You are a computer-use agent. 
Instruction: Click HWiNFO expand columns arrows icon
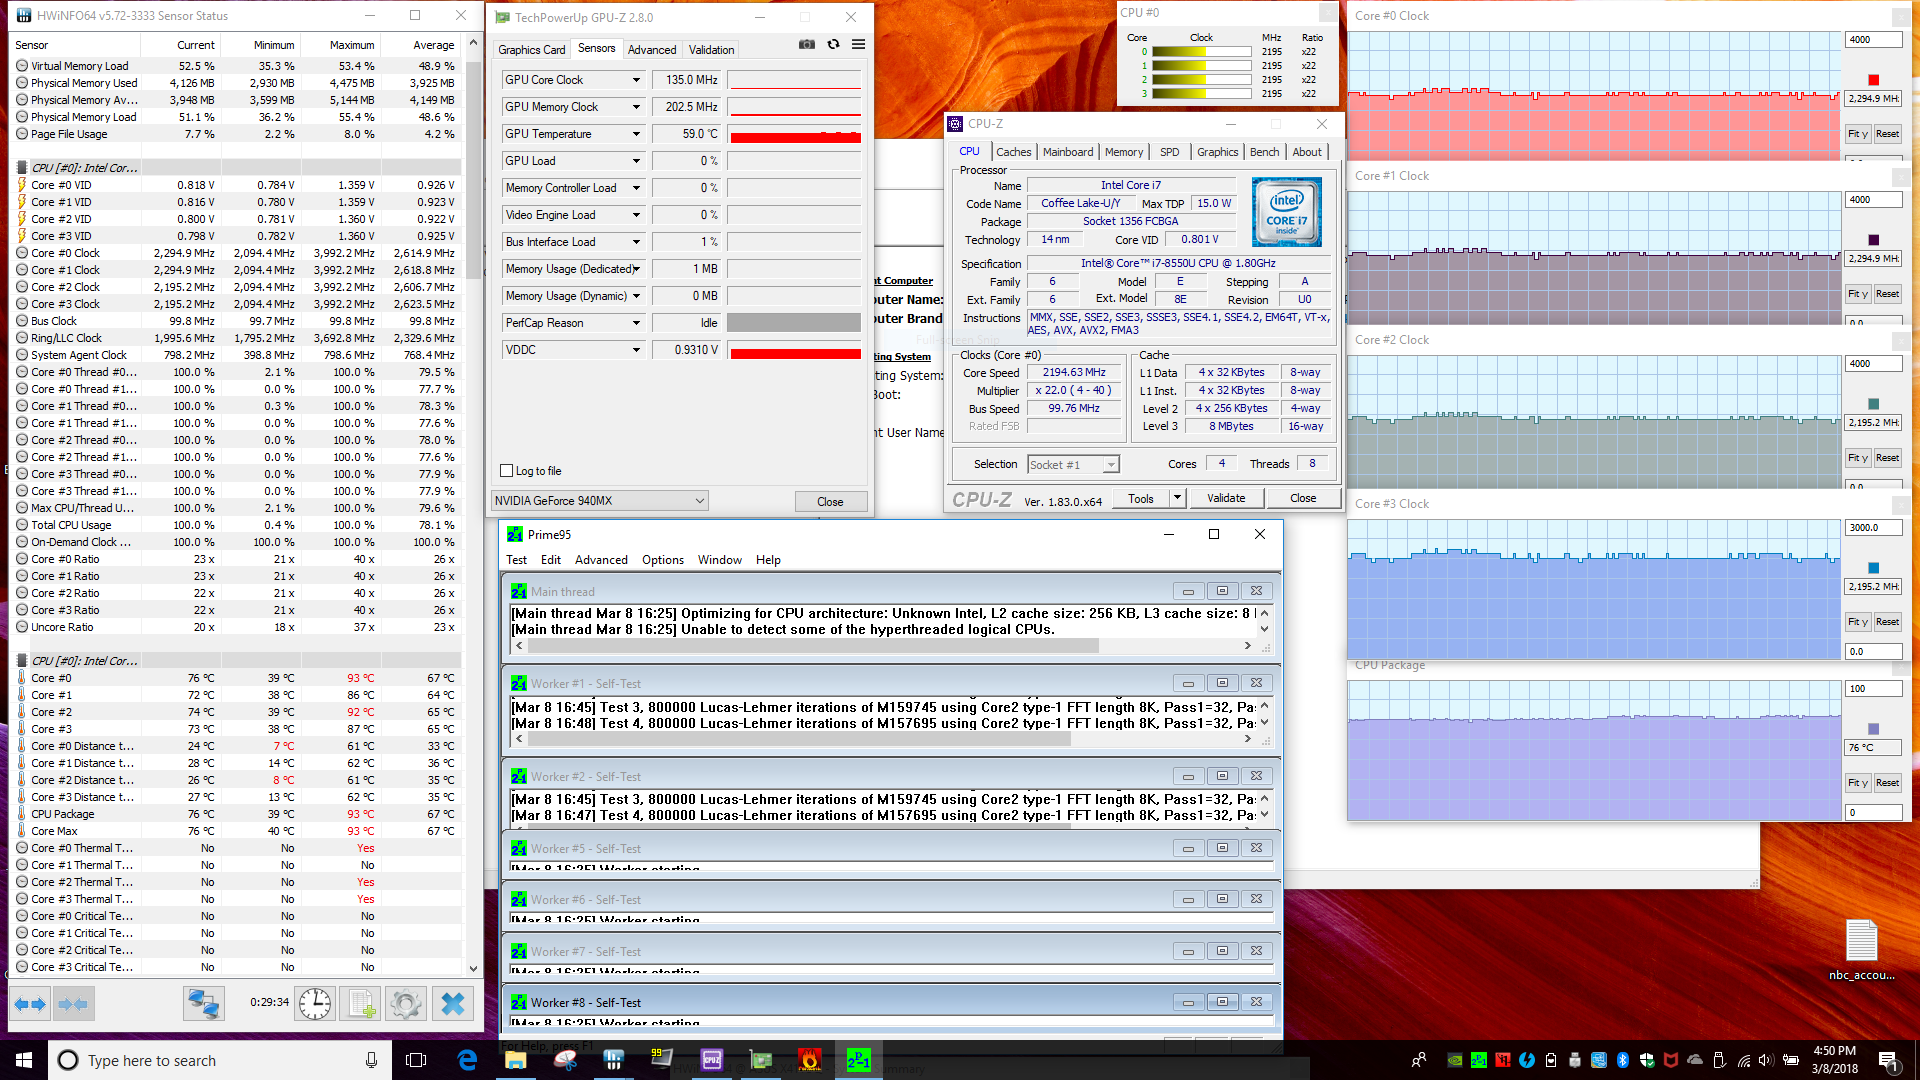[30, 1003]
